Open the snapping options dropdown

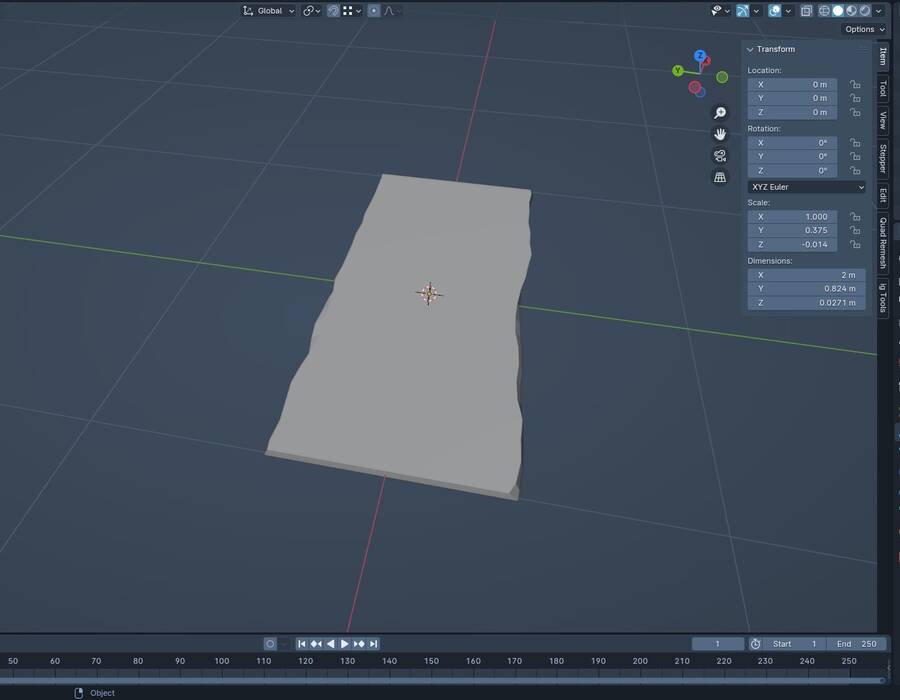[352, 11]
